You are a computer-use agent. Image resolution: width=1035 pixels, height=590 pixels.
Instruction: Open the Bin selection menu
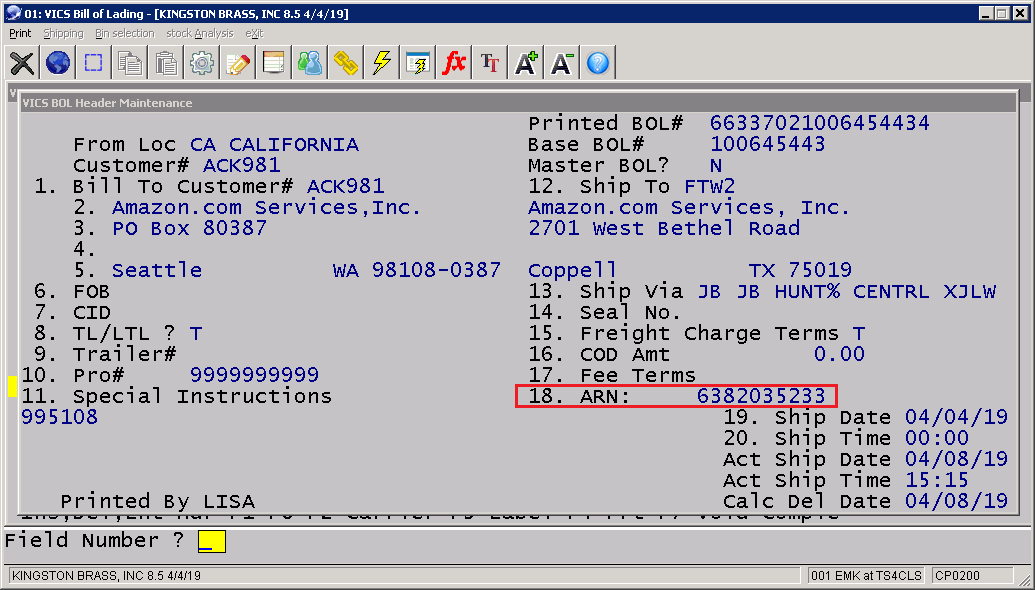point(124,33)
